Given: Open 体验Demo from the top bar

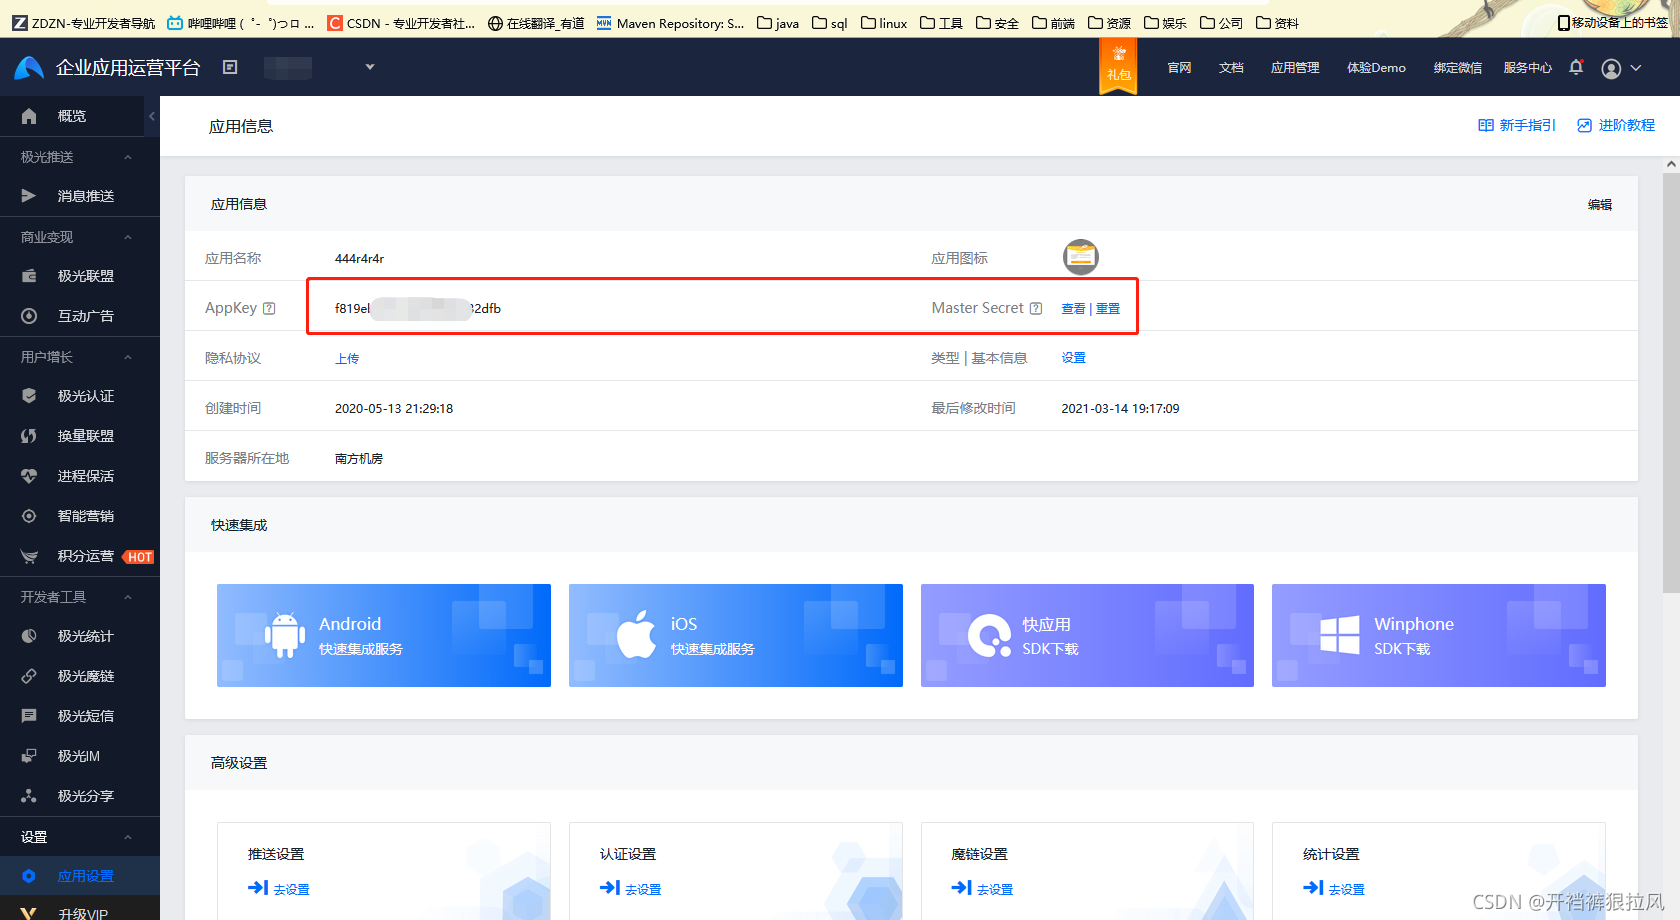Looking at the screenshot, I should coord(1375,67).
